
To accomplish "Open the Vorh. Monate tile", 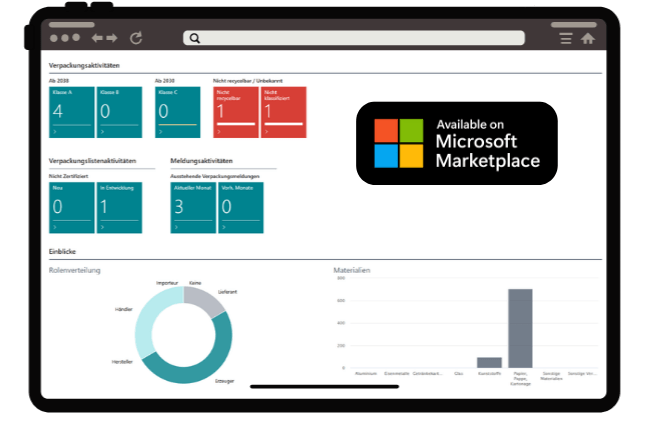I will [241, 208].
